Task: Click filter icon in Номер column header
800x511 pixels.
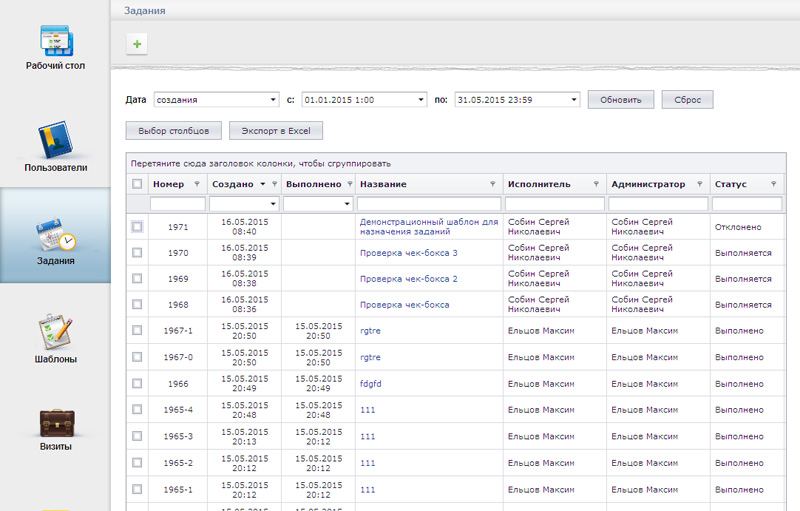Action: 197,184
